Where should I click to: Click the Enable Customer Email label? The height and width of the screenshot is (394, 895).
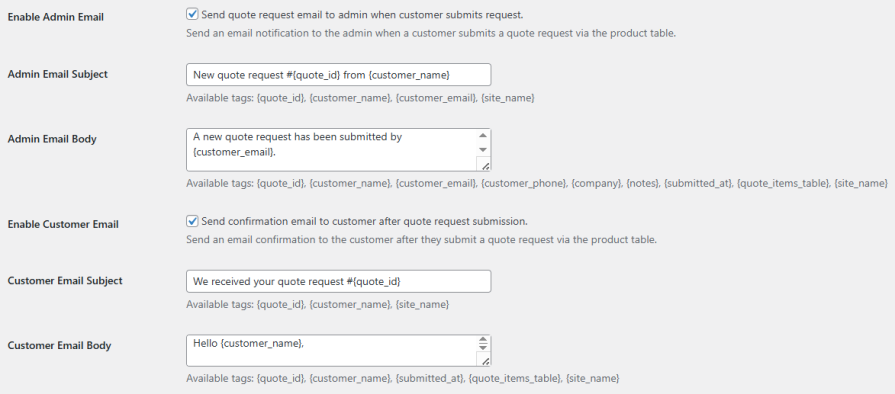coord(63,224)
